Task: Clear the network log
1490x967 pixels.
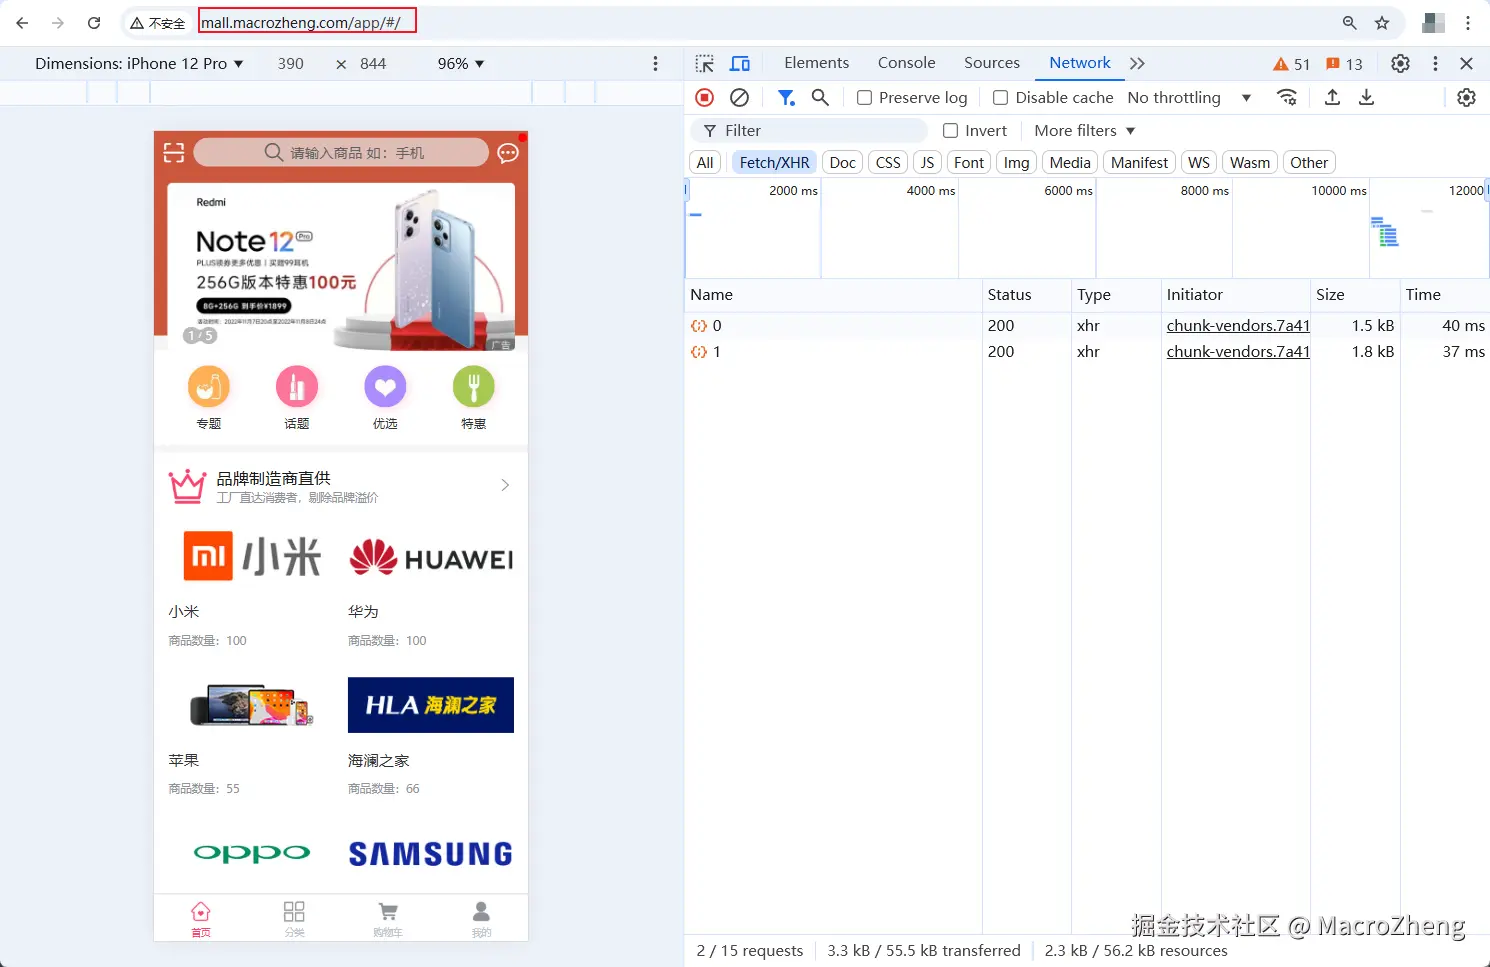Action: [739, 97]
